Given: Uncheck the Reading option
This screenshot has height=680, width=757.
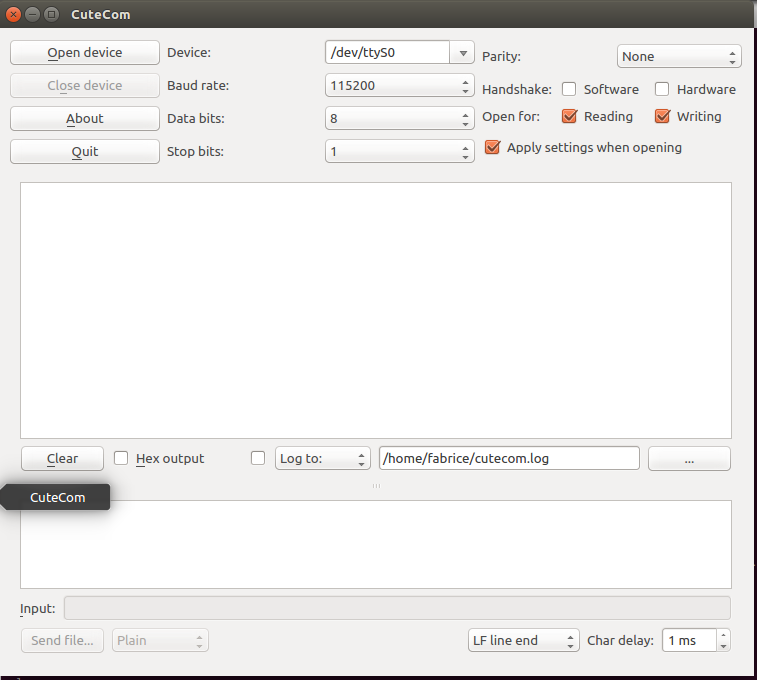Looking at the screenshot, I should pos(570,116).
